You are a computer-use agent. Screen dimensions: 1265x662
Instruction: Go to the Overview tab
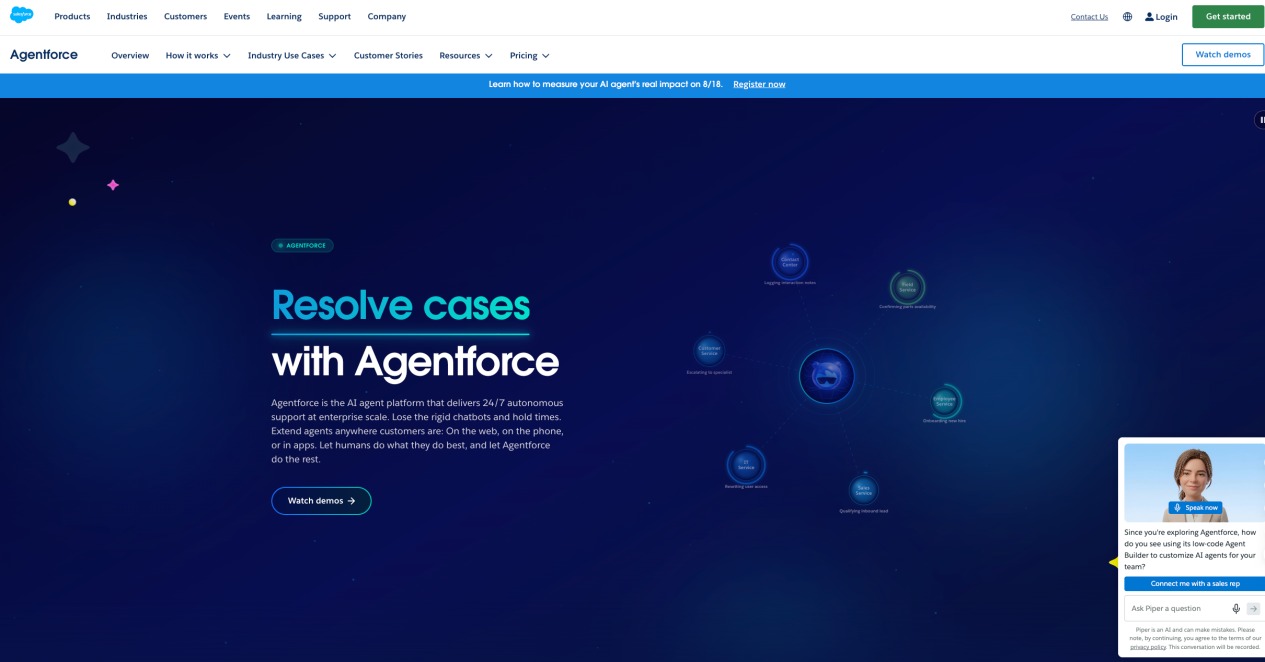pos(130,55)
